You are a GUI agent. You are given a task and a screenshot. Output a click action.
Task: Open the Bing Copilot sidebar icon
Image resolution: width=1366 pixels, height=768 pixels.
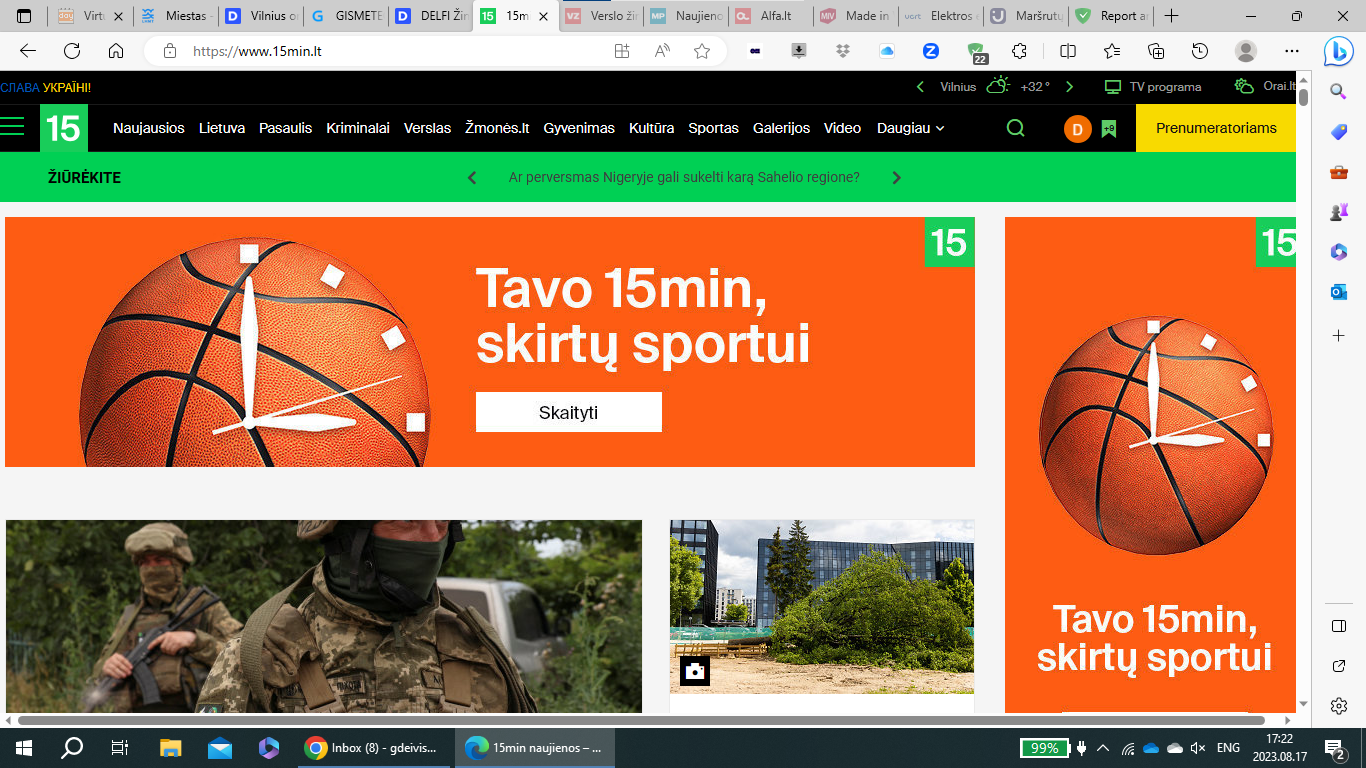1338,51
